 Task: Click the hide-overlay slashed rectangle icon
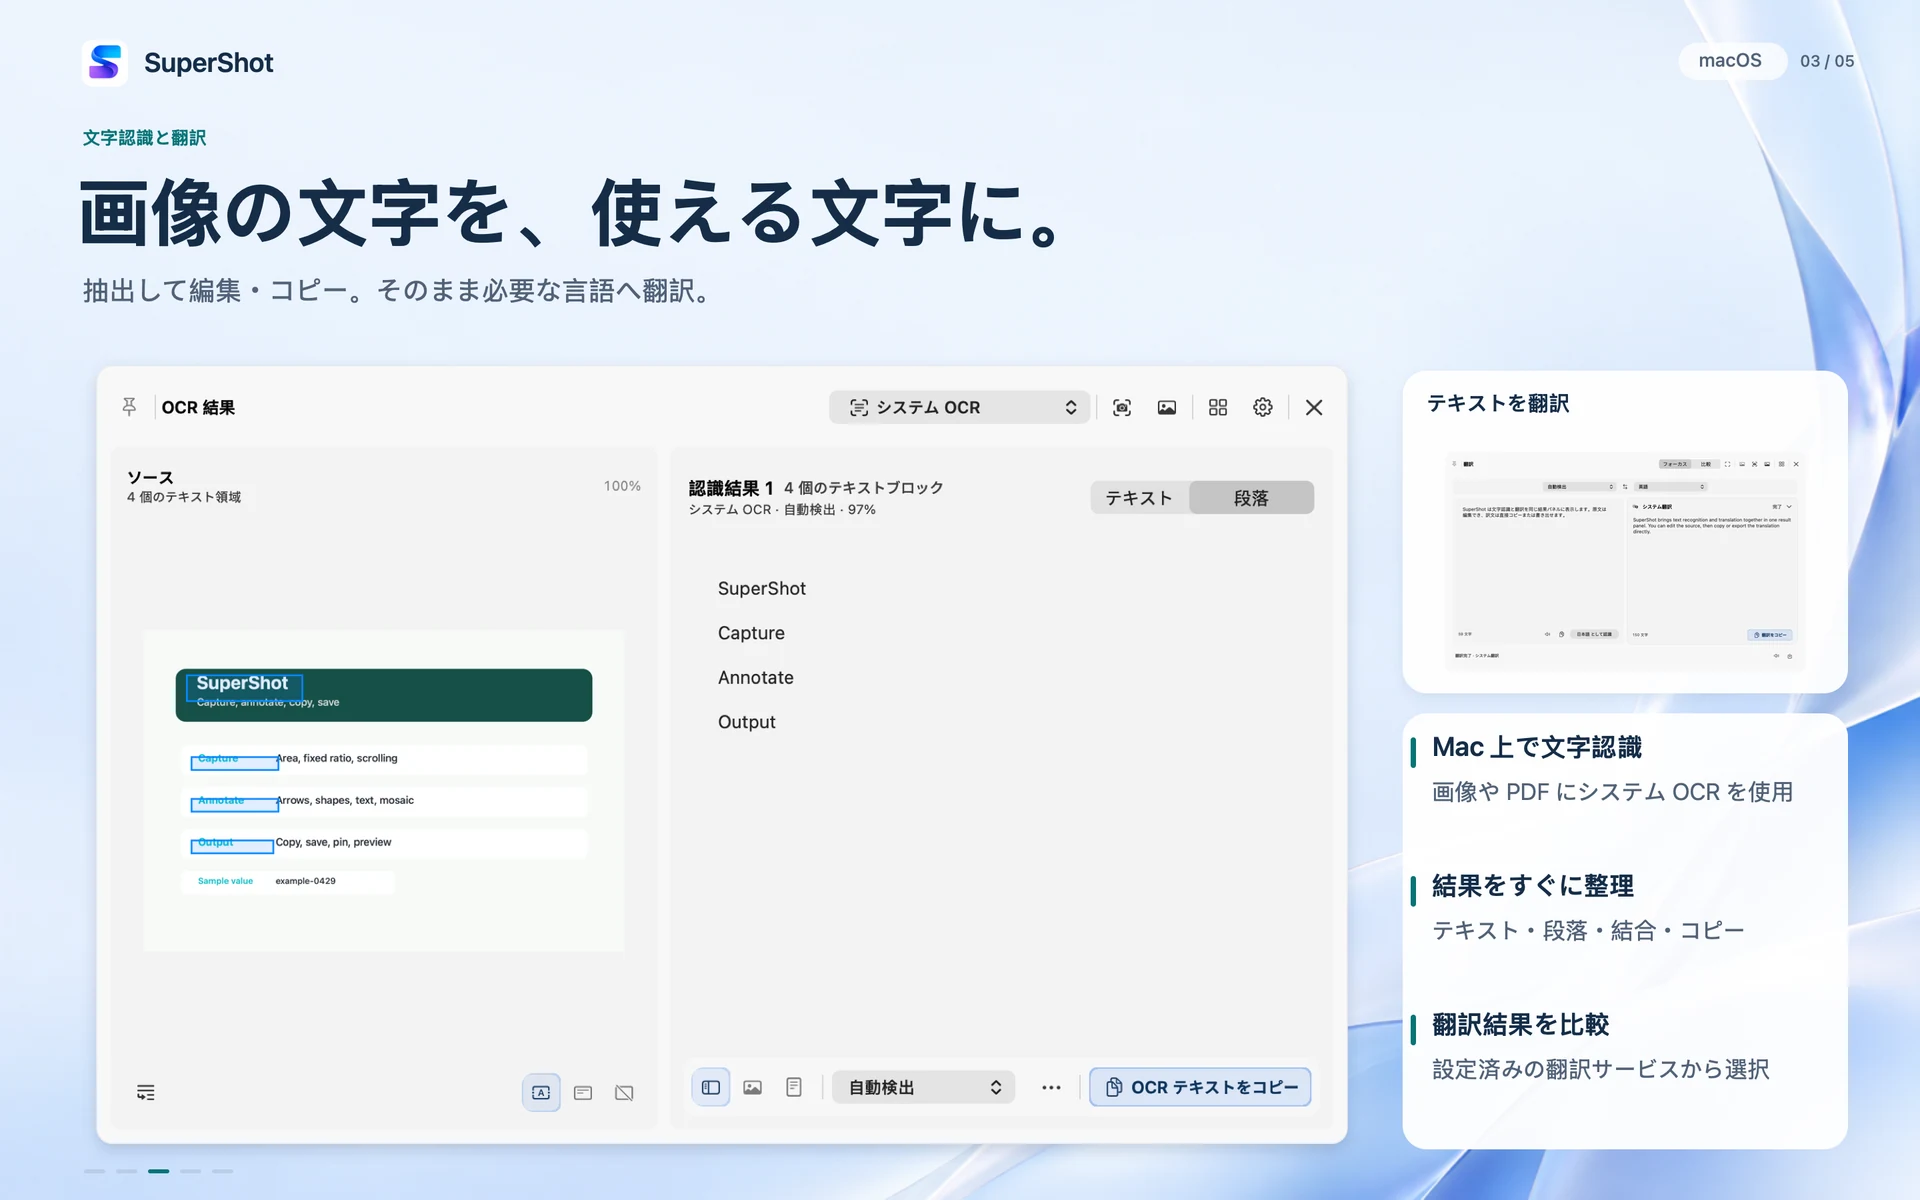pos(624,1093)
